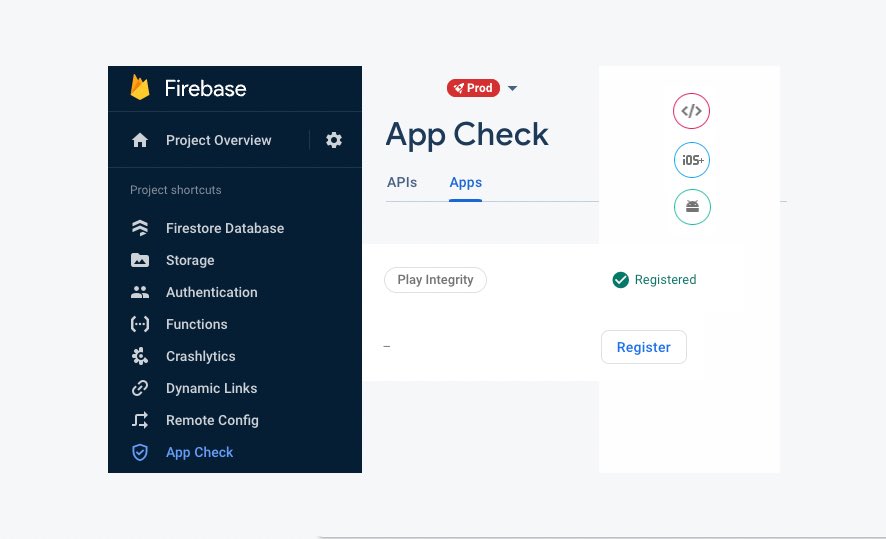The width and height of the screenshot is (886, 539).
Task: Expand the Prod project dropdown arrow
Action: [512, 88]
